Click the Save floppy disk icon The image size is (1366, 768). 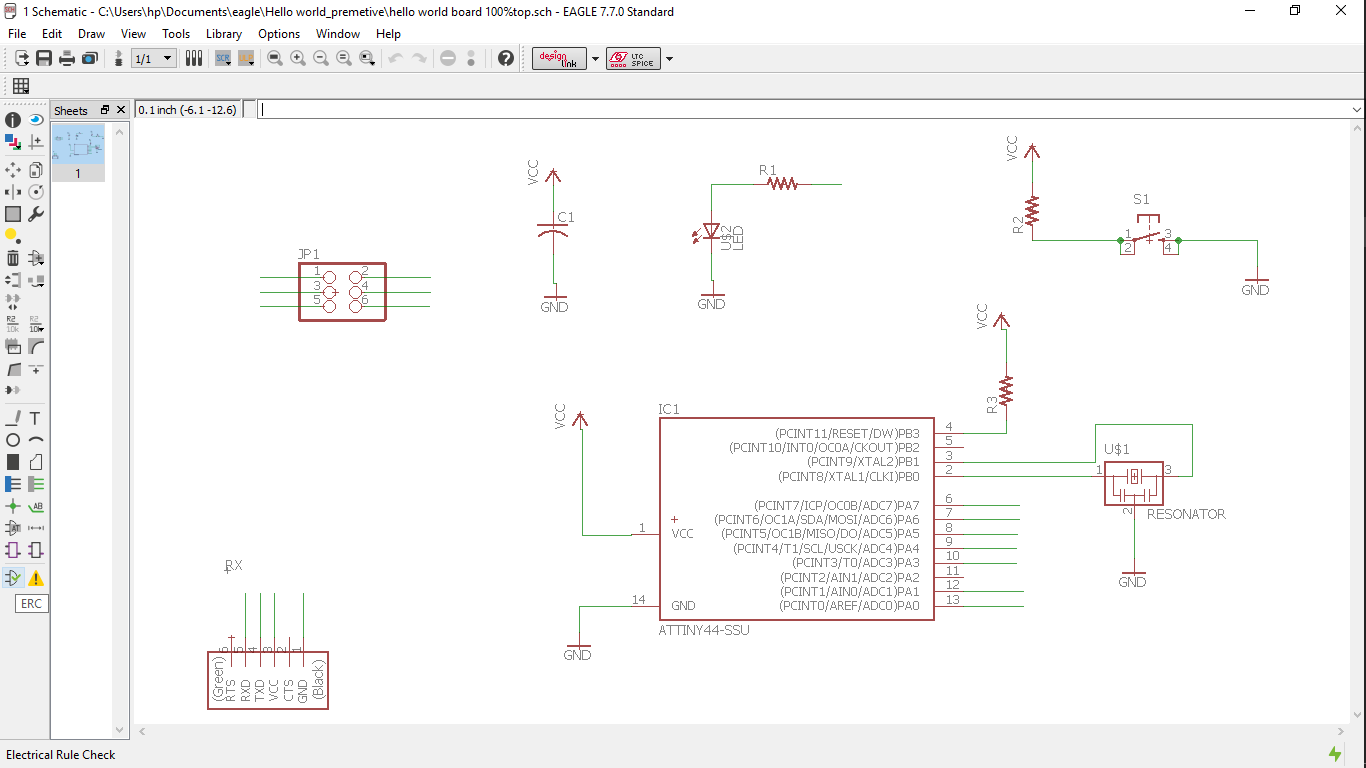coord(44,59)
